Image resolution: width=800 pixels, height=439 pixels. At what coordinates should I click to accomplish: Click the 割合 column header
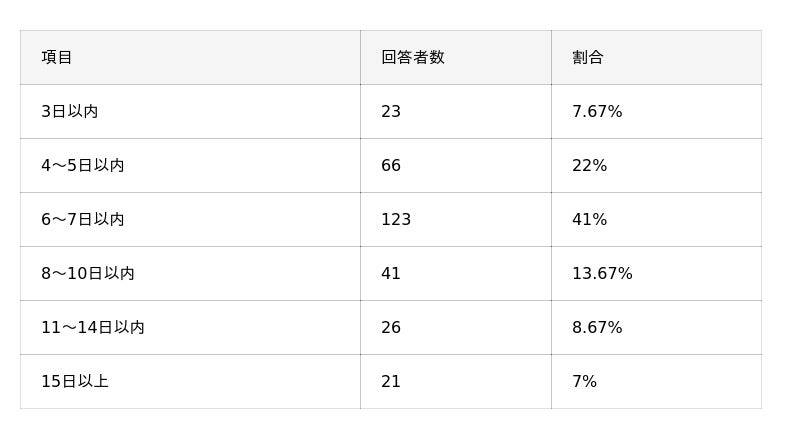tap(588, 58)
